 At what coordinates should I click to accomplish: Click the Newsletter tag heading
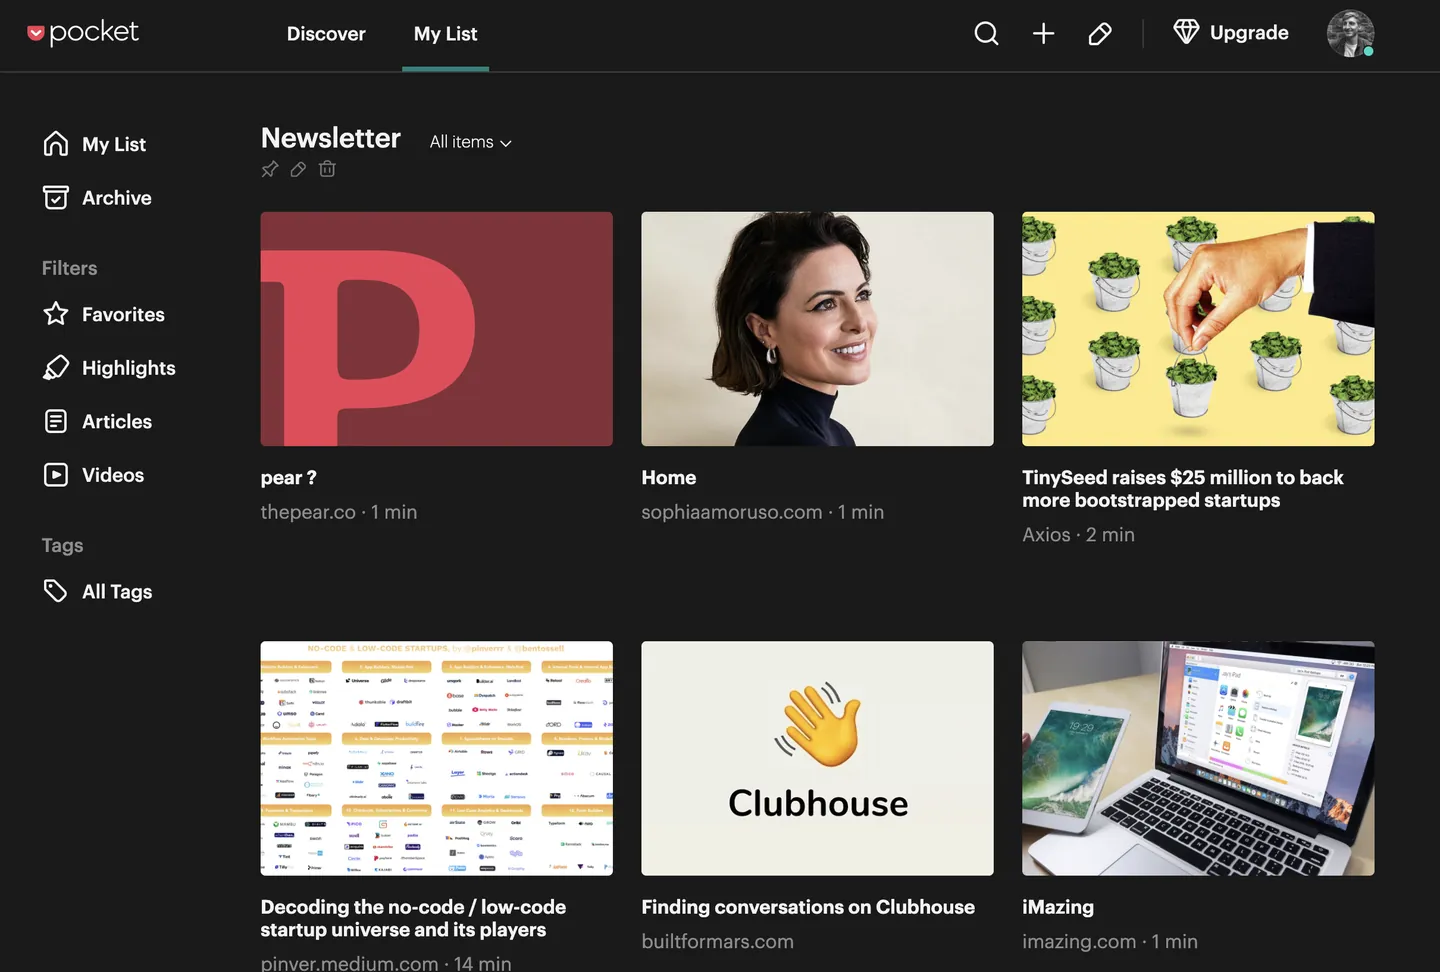[331, 138]
